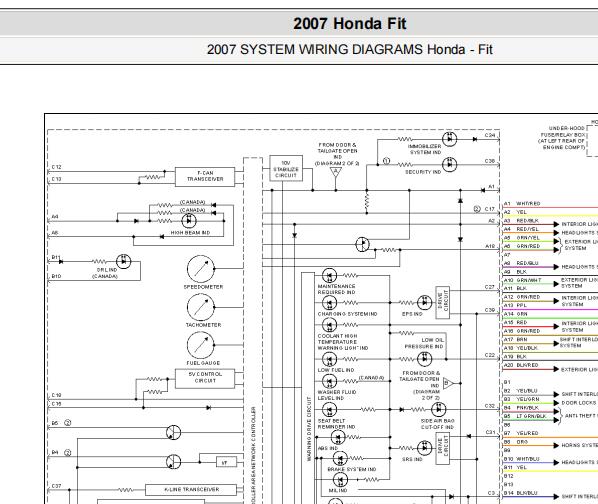
Task: Select the C22 terminal label
Action: [490, 355]
